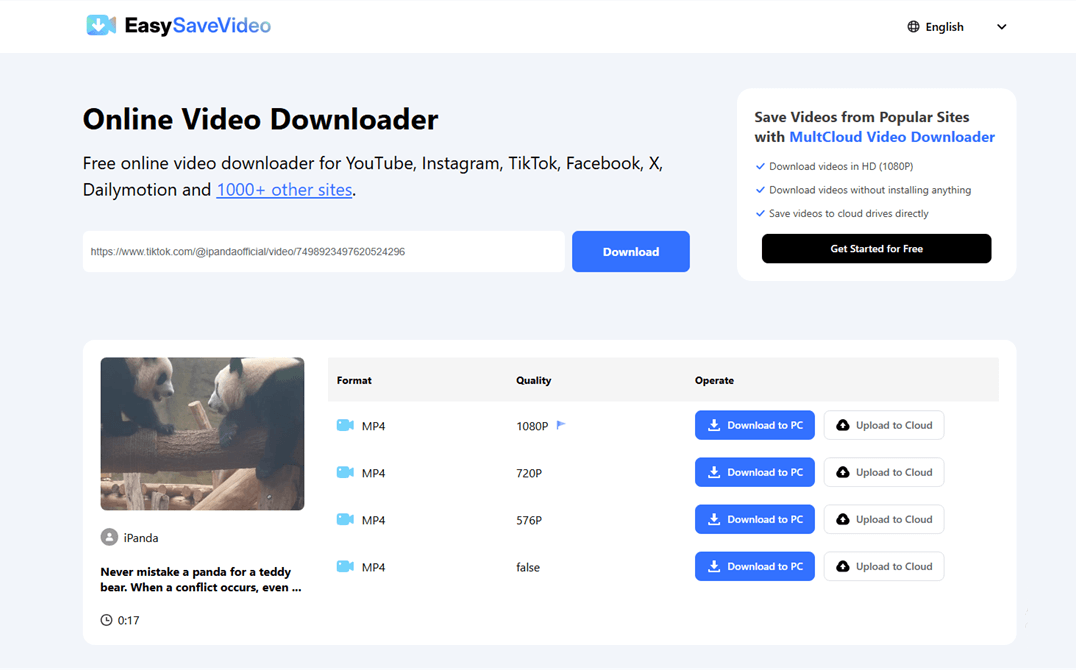Screen dimensions: 1076x670
Task: Click the blue Download button
Action: click(x=631, y=251)
